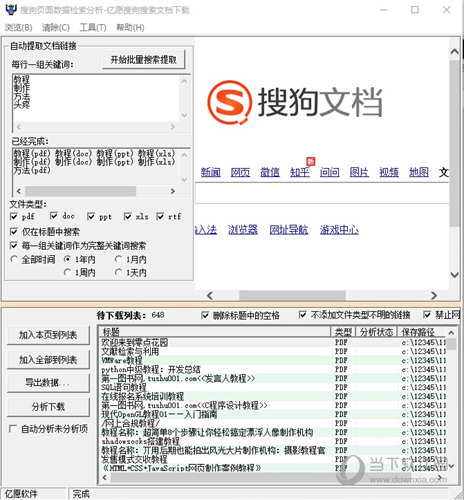Viewport: 464px width, 500px height.
Task: Select the 1周内 radio button
Action: pos(67,273)
